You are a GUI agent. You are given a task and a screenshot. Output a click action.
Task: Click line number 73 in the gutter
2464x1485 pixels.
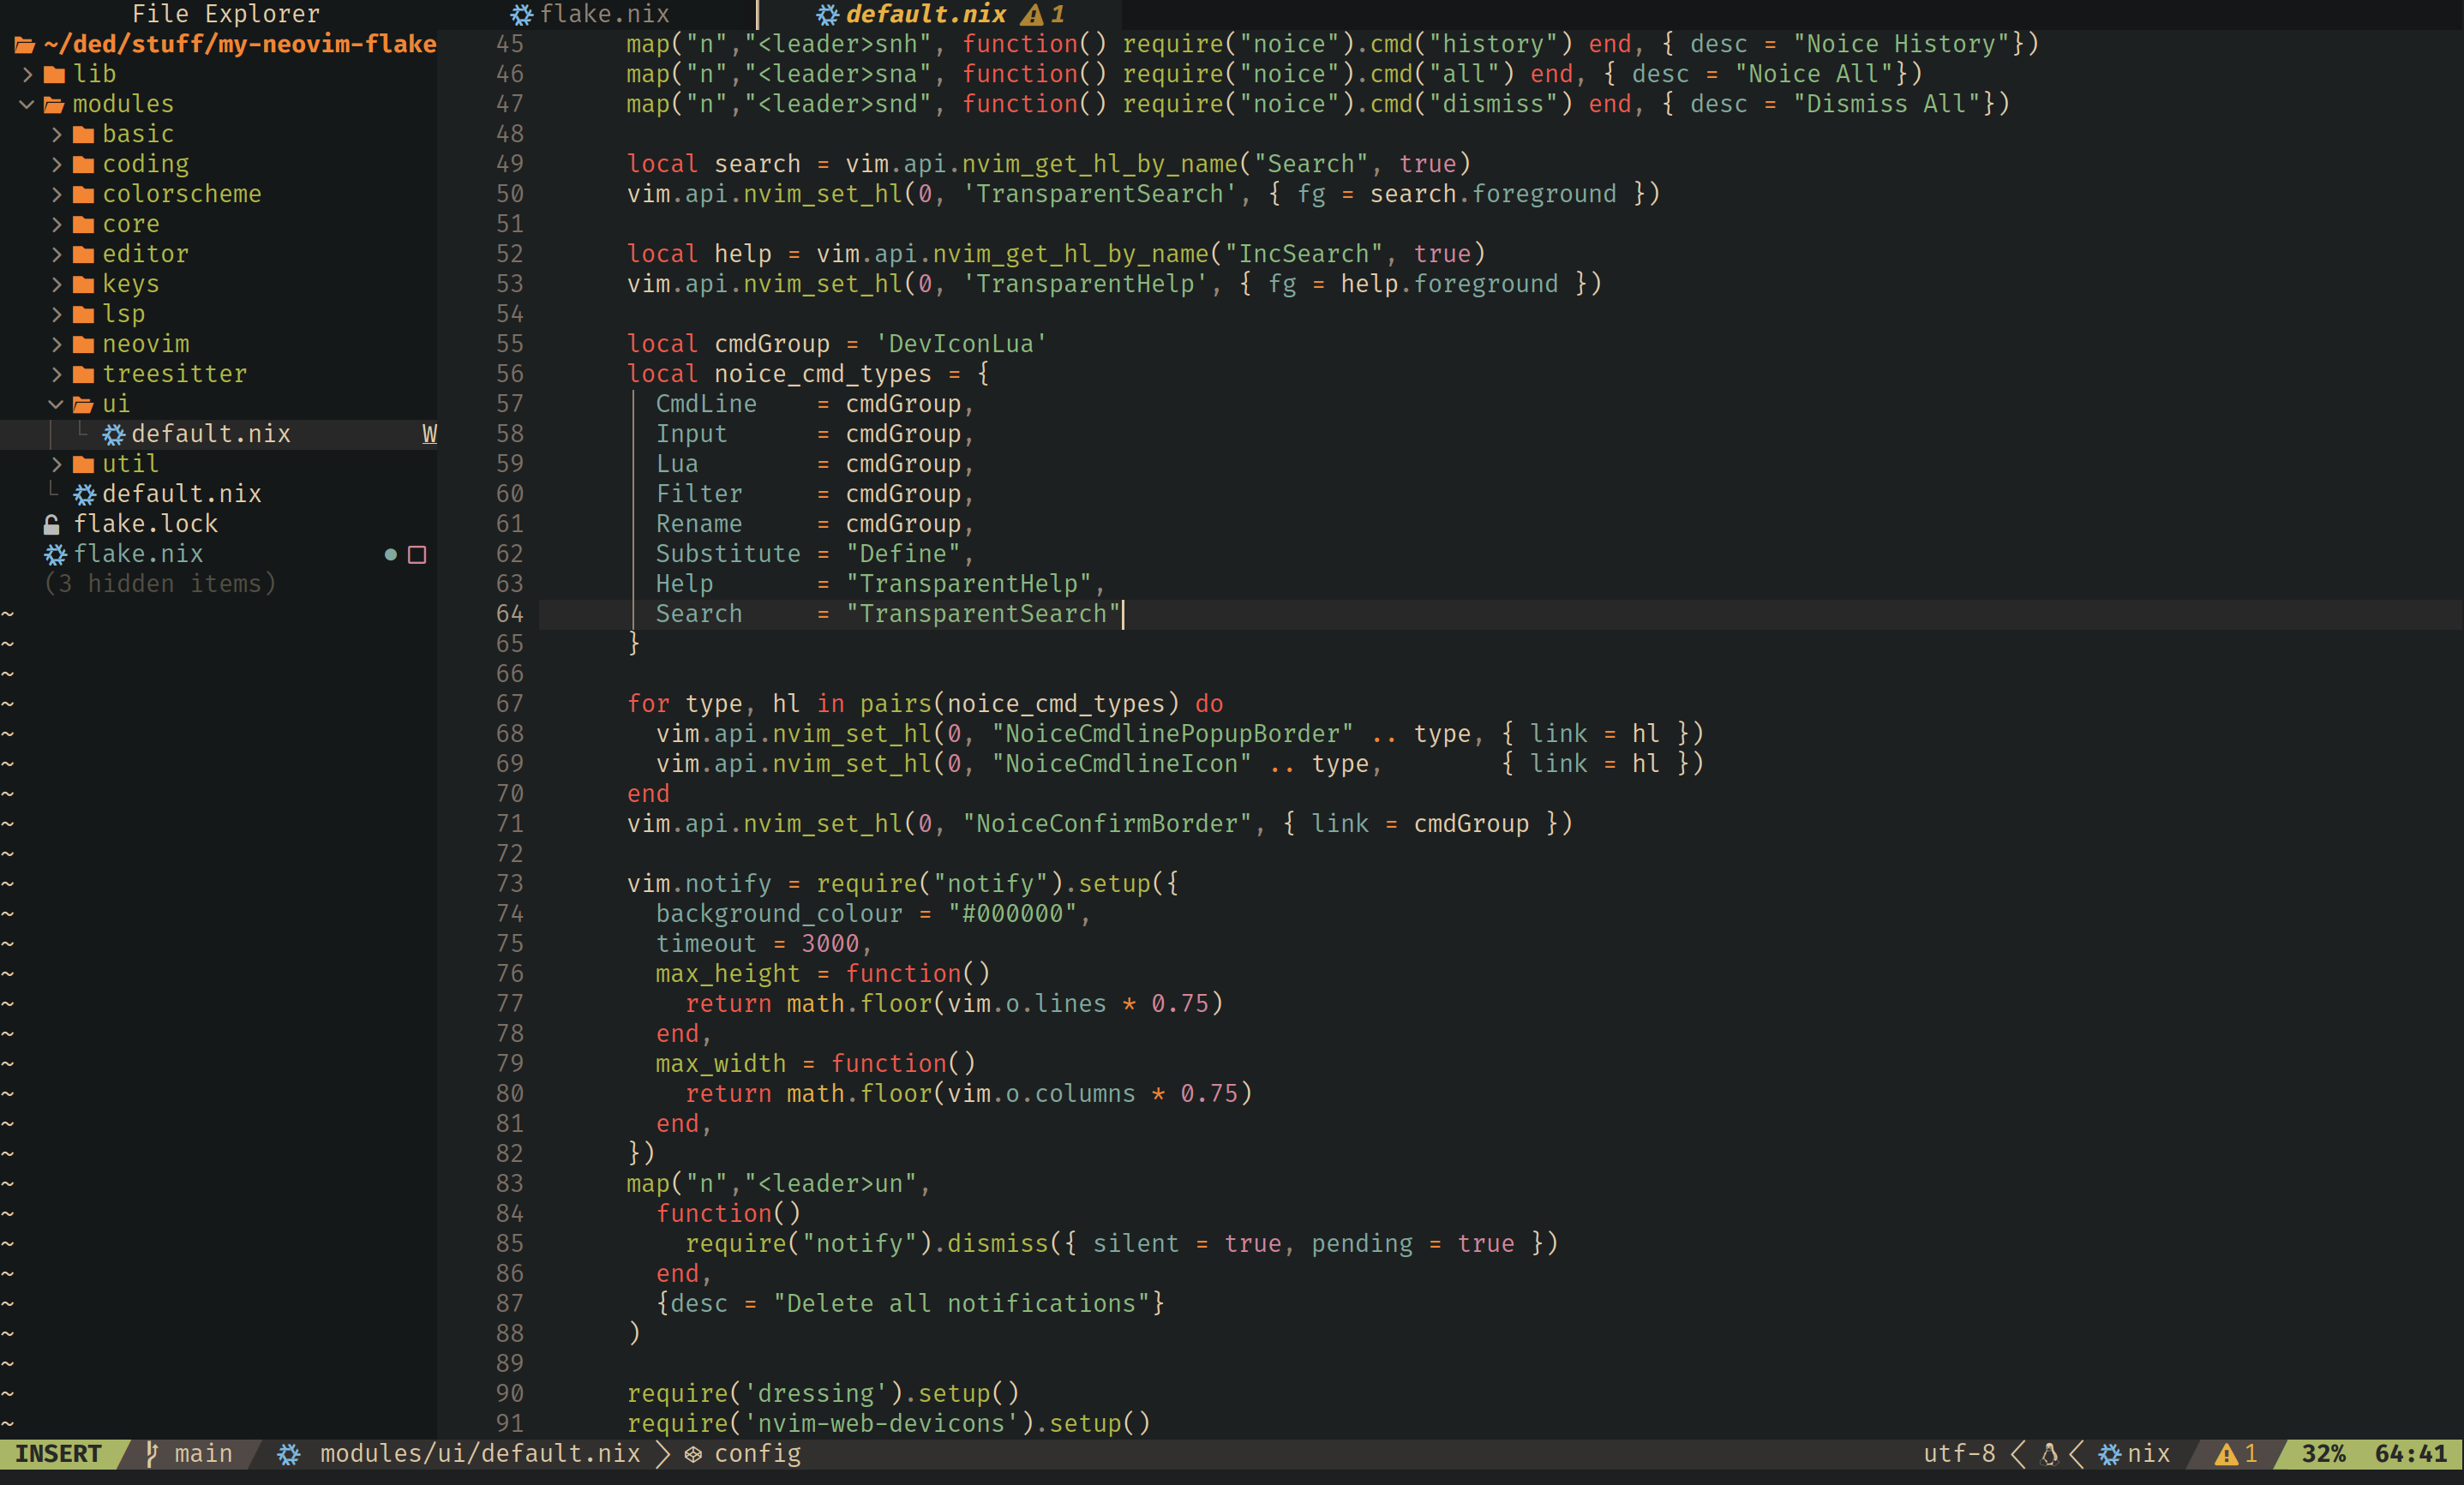[509, 884]
